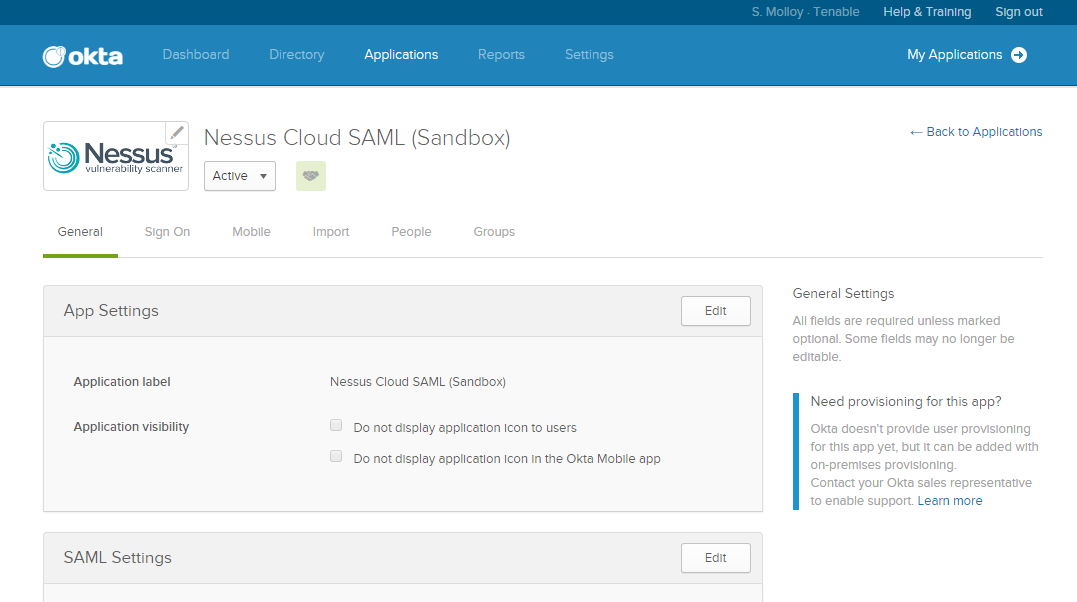Click Help & Training link
The image size is (1077, 602).
click(x=927, y=12)
